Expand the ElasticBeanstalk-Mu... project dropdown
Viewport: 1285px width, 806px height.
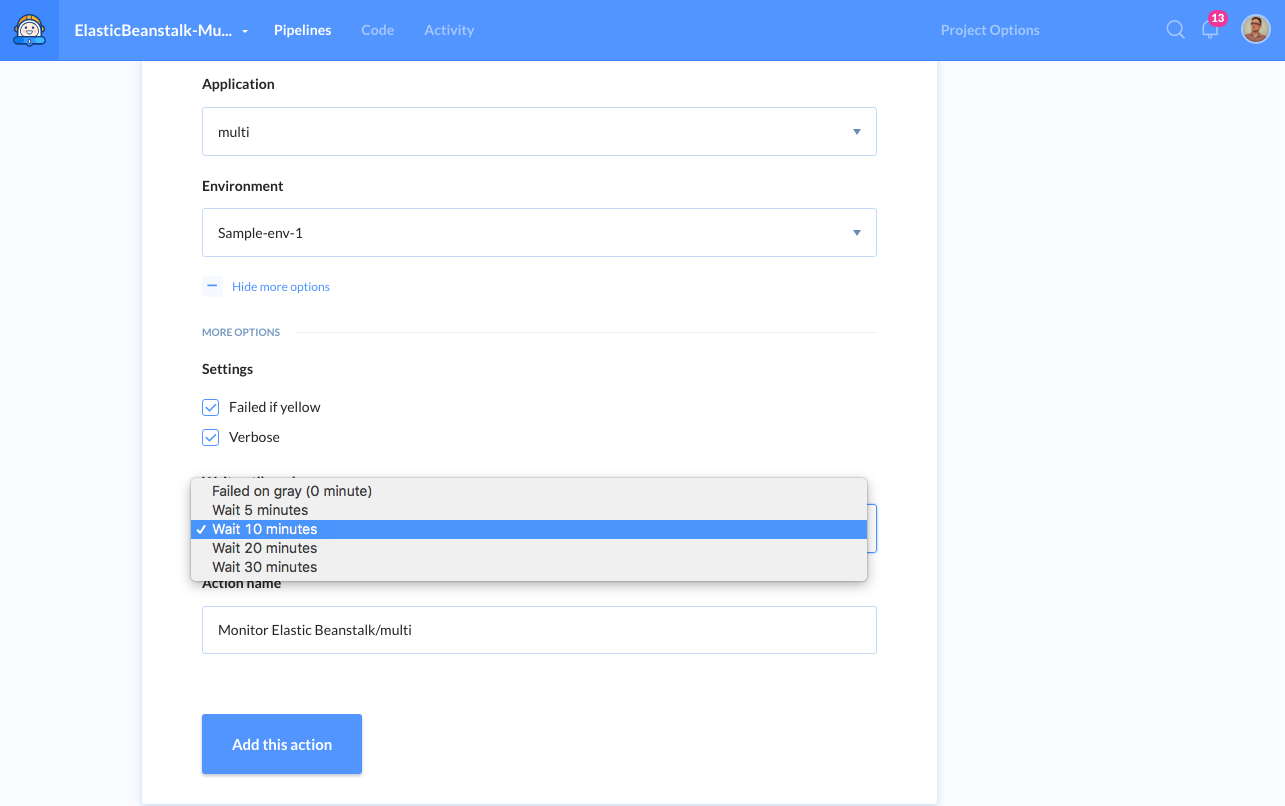[162, 30]
